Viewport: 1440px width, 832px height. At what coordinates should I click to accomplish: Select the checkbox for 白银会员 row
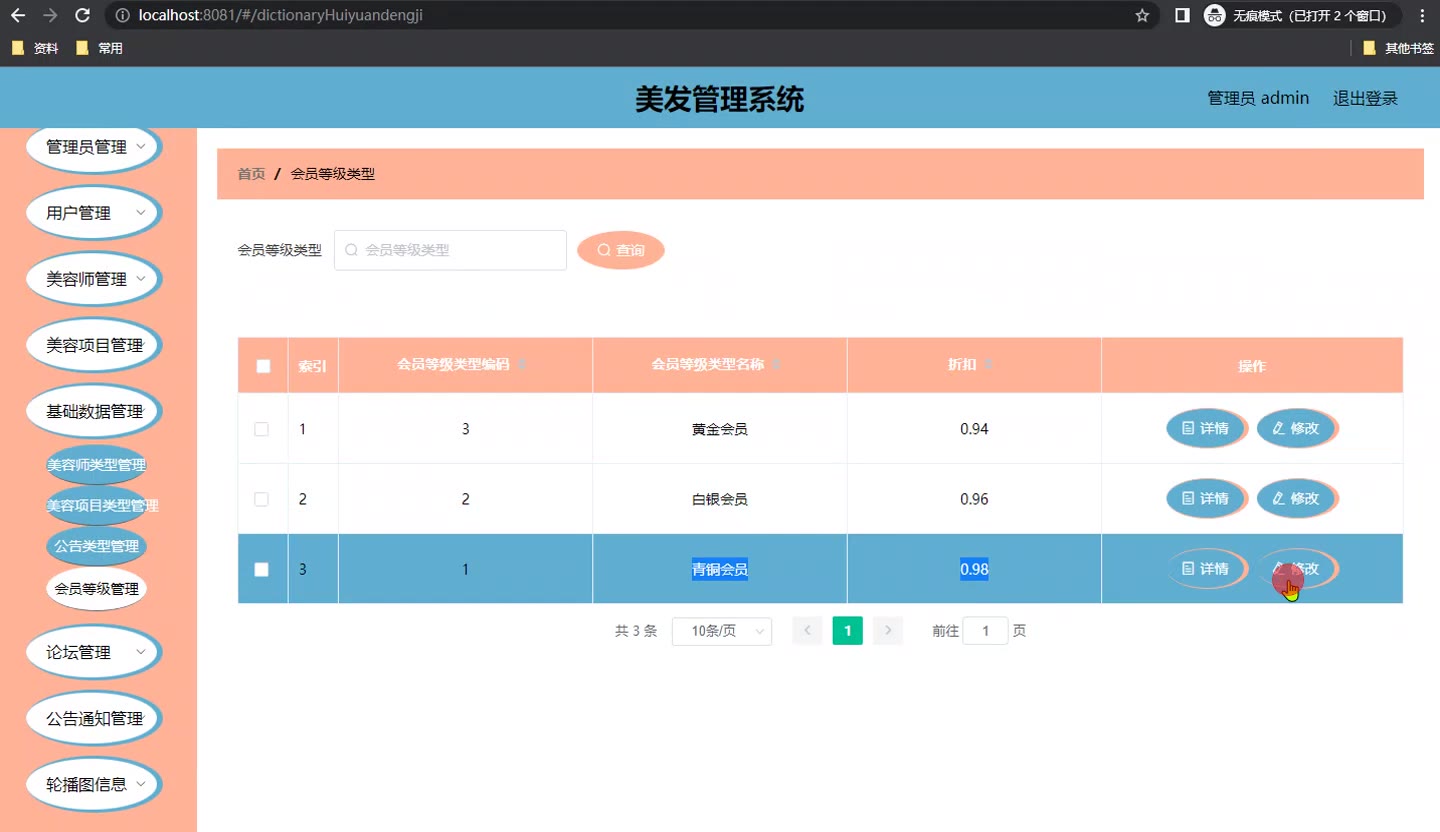262,499
